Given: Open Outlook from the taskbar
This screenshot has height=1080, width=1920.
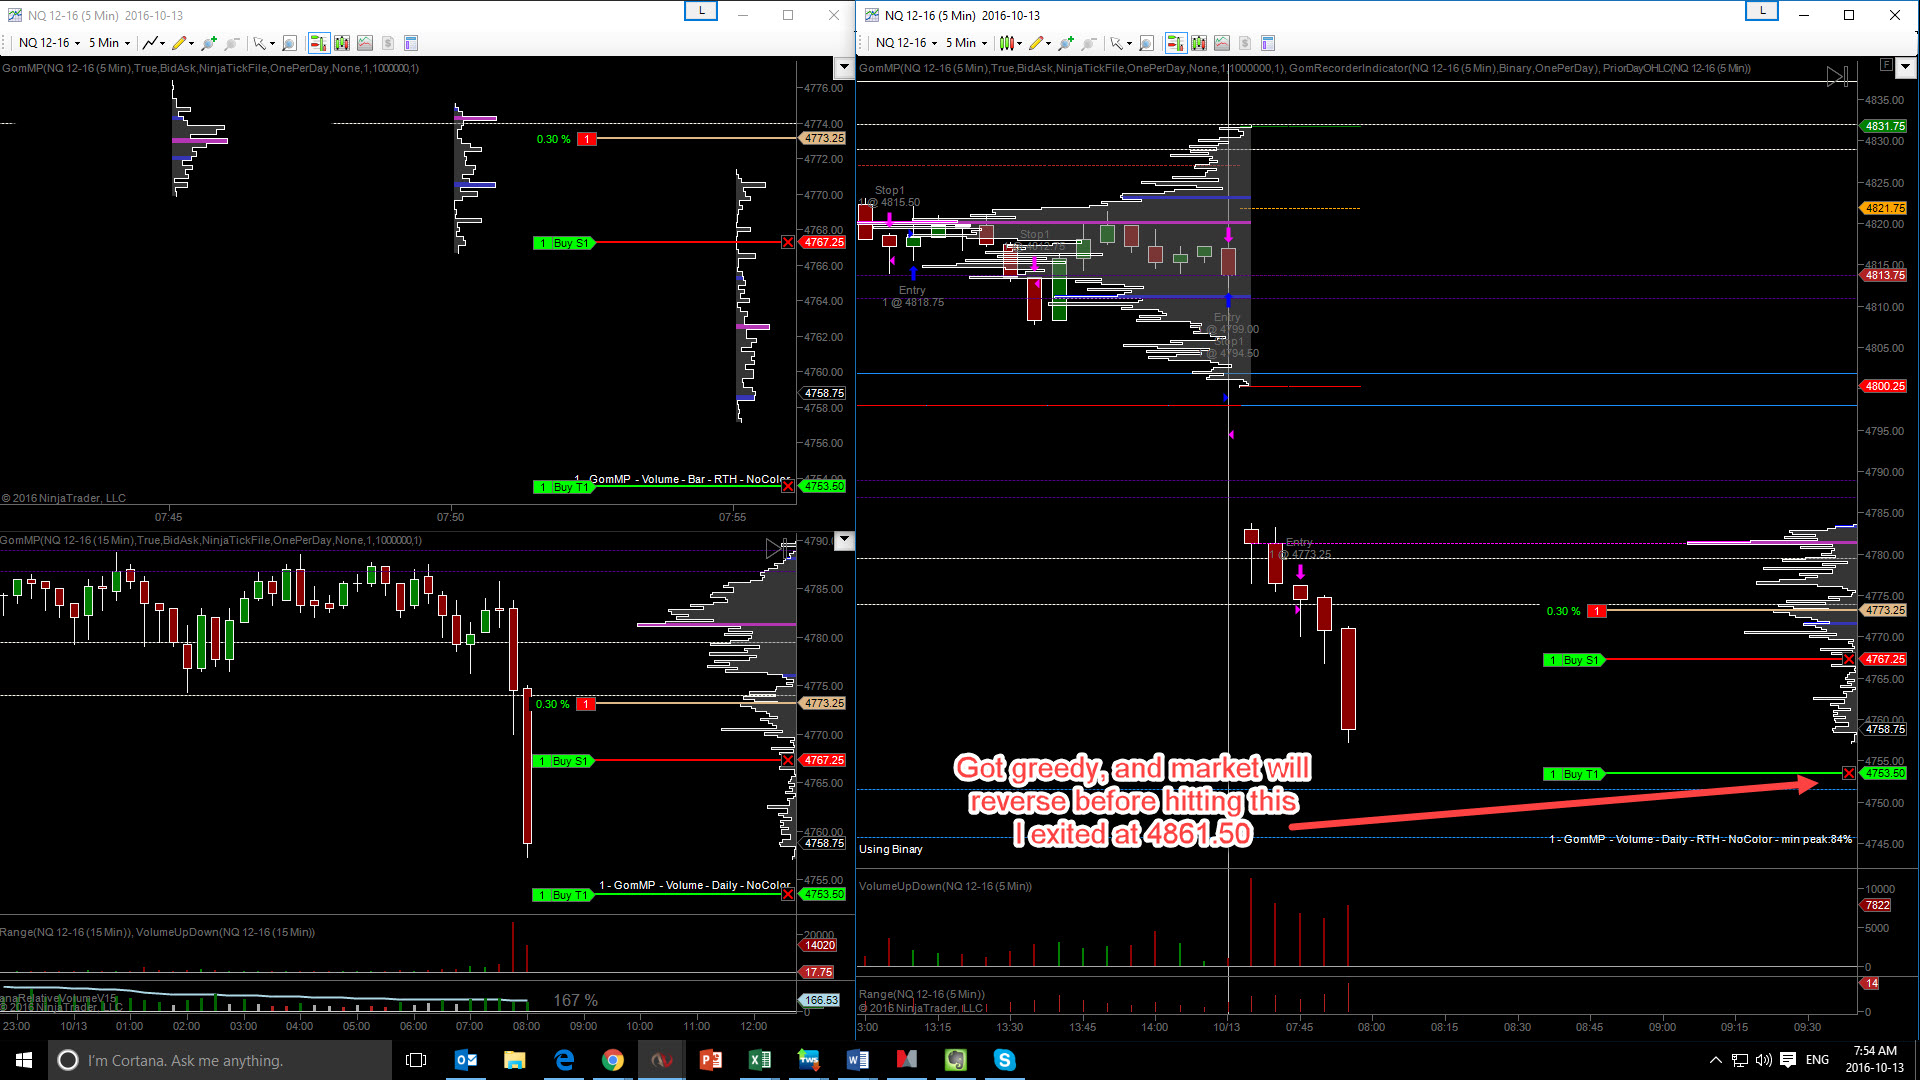Looking at the screenshot, I should coord(466,1060).
